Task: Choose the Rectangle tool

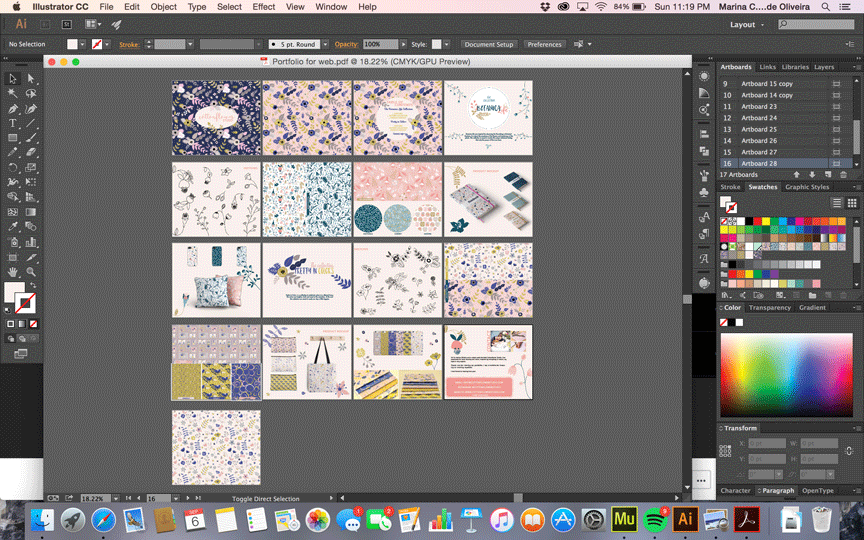Action: pyautogui.click(x=13, y=138)
